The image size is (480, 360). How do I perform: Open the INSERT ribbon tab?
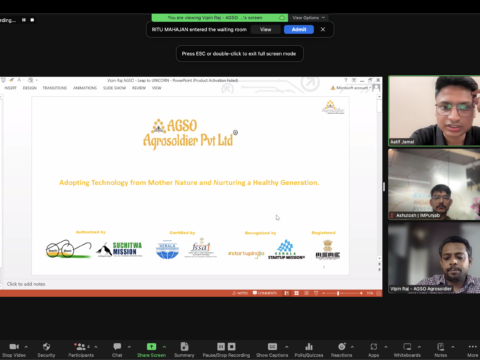[x=10, y=88]
